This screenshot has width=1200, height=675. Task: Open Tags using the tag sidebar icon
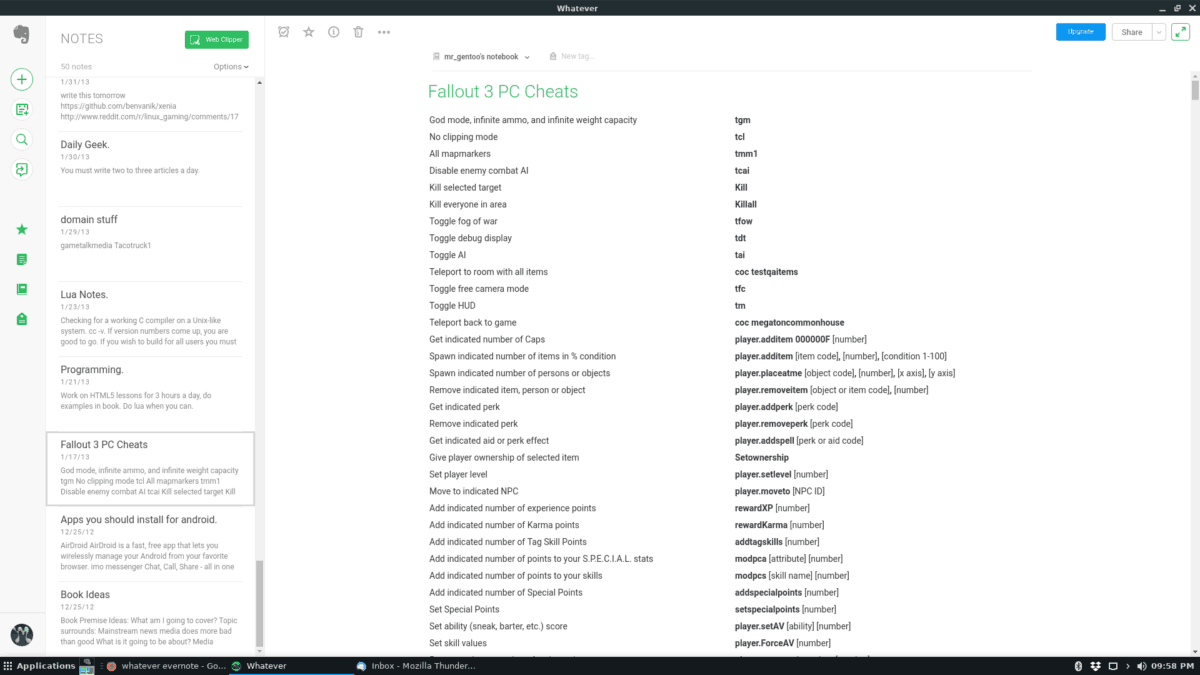click(x=21, y=318)
